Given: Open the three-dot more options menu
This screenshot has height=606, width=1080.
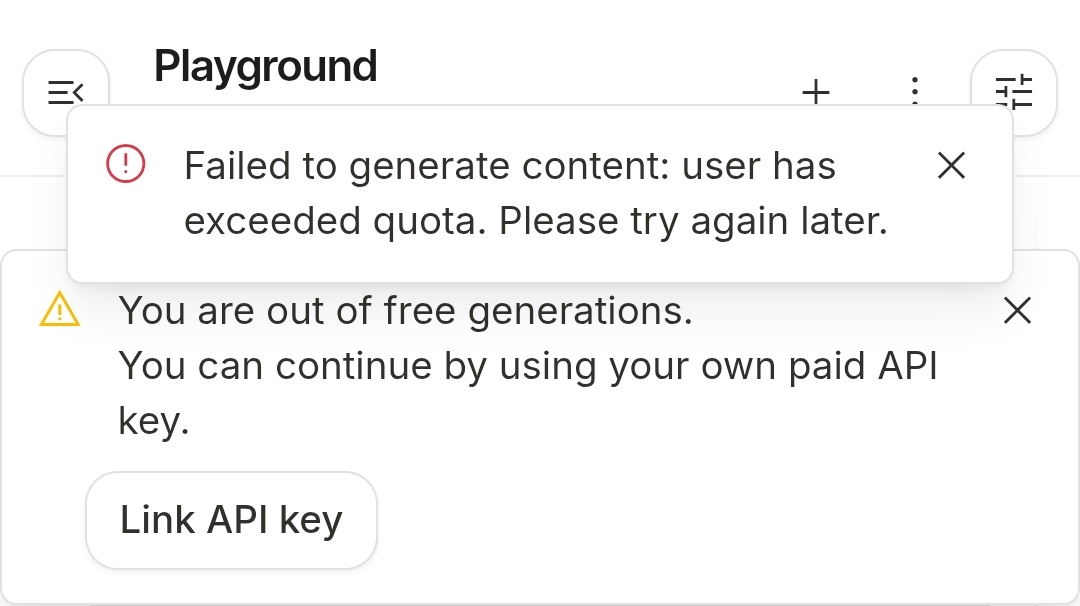Looking at the screenshot, I should coord(915,91).
